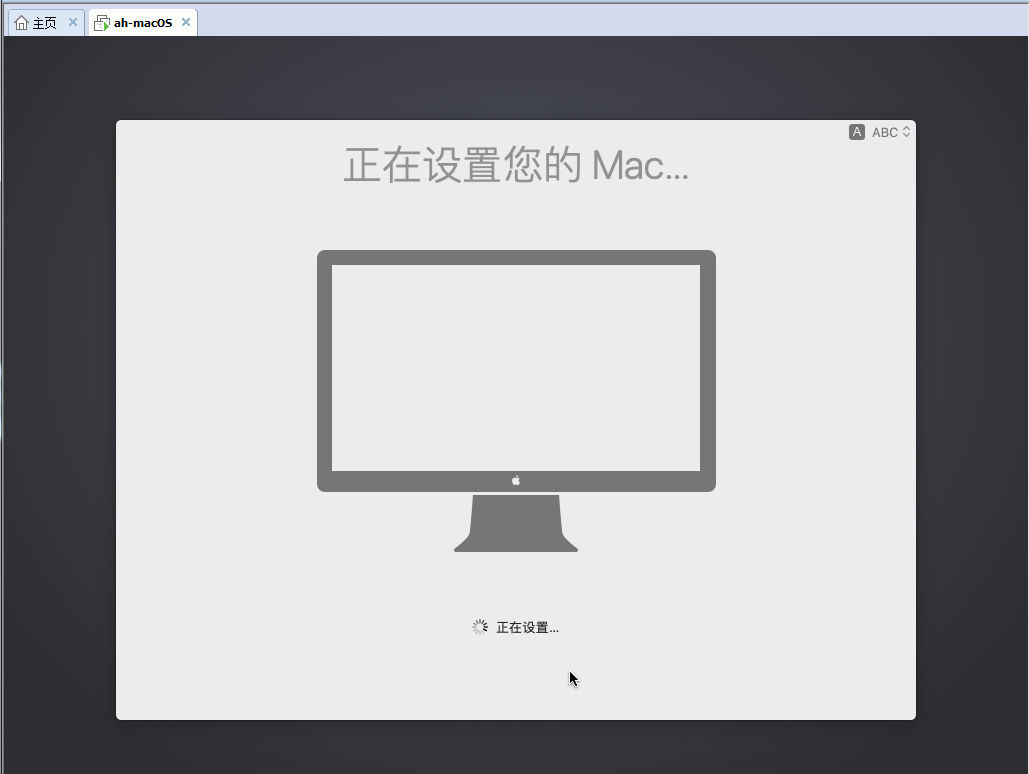Click the Apple logo on the monitor
Image resolution: width=1029 pixels, height=774 pixels.
(516, 481)
